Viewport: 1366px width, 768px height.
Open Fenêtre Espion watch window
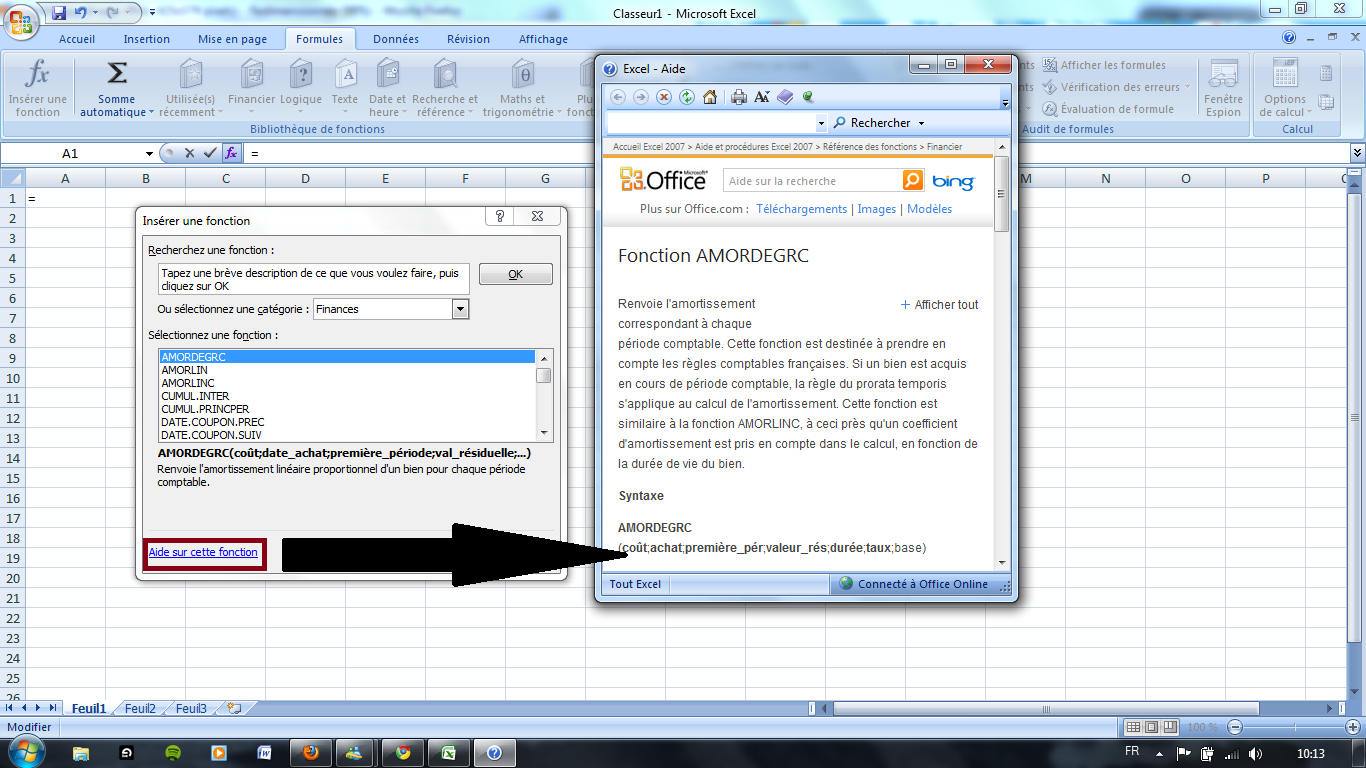click(1222, 88)
